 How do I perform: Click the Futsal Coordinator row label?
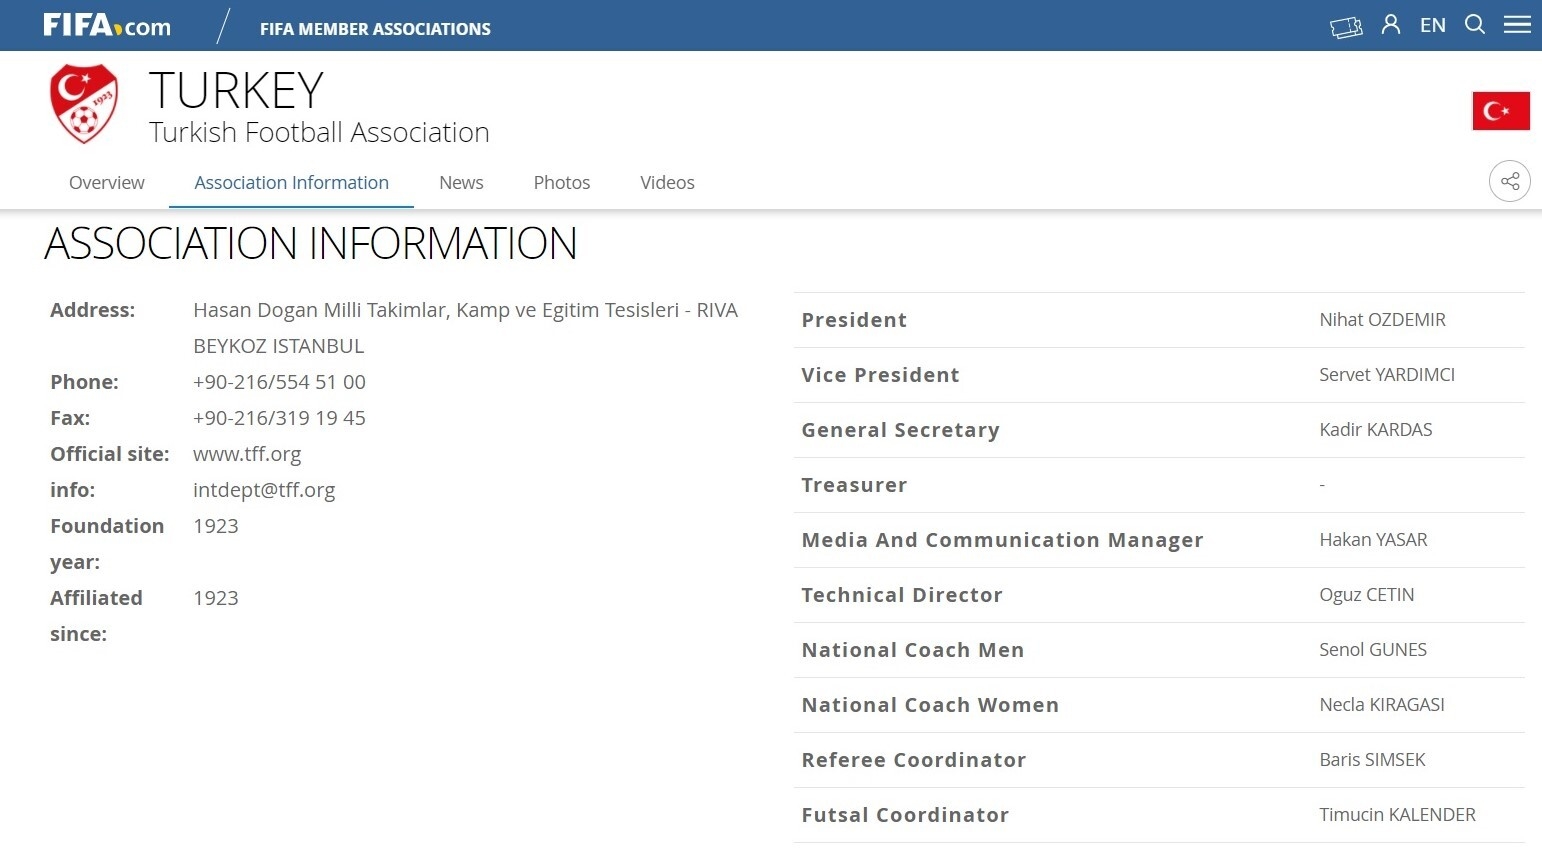[x=905, y=815]
